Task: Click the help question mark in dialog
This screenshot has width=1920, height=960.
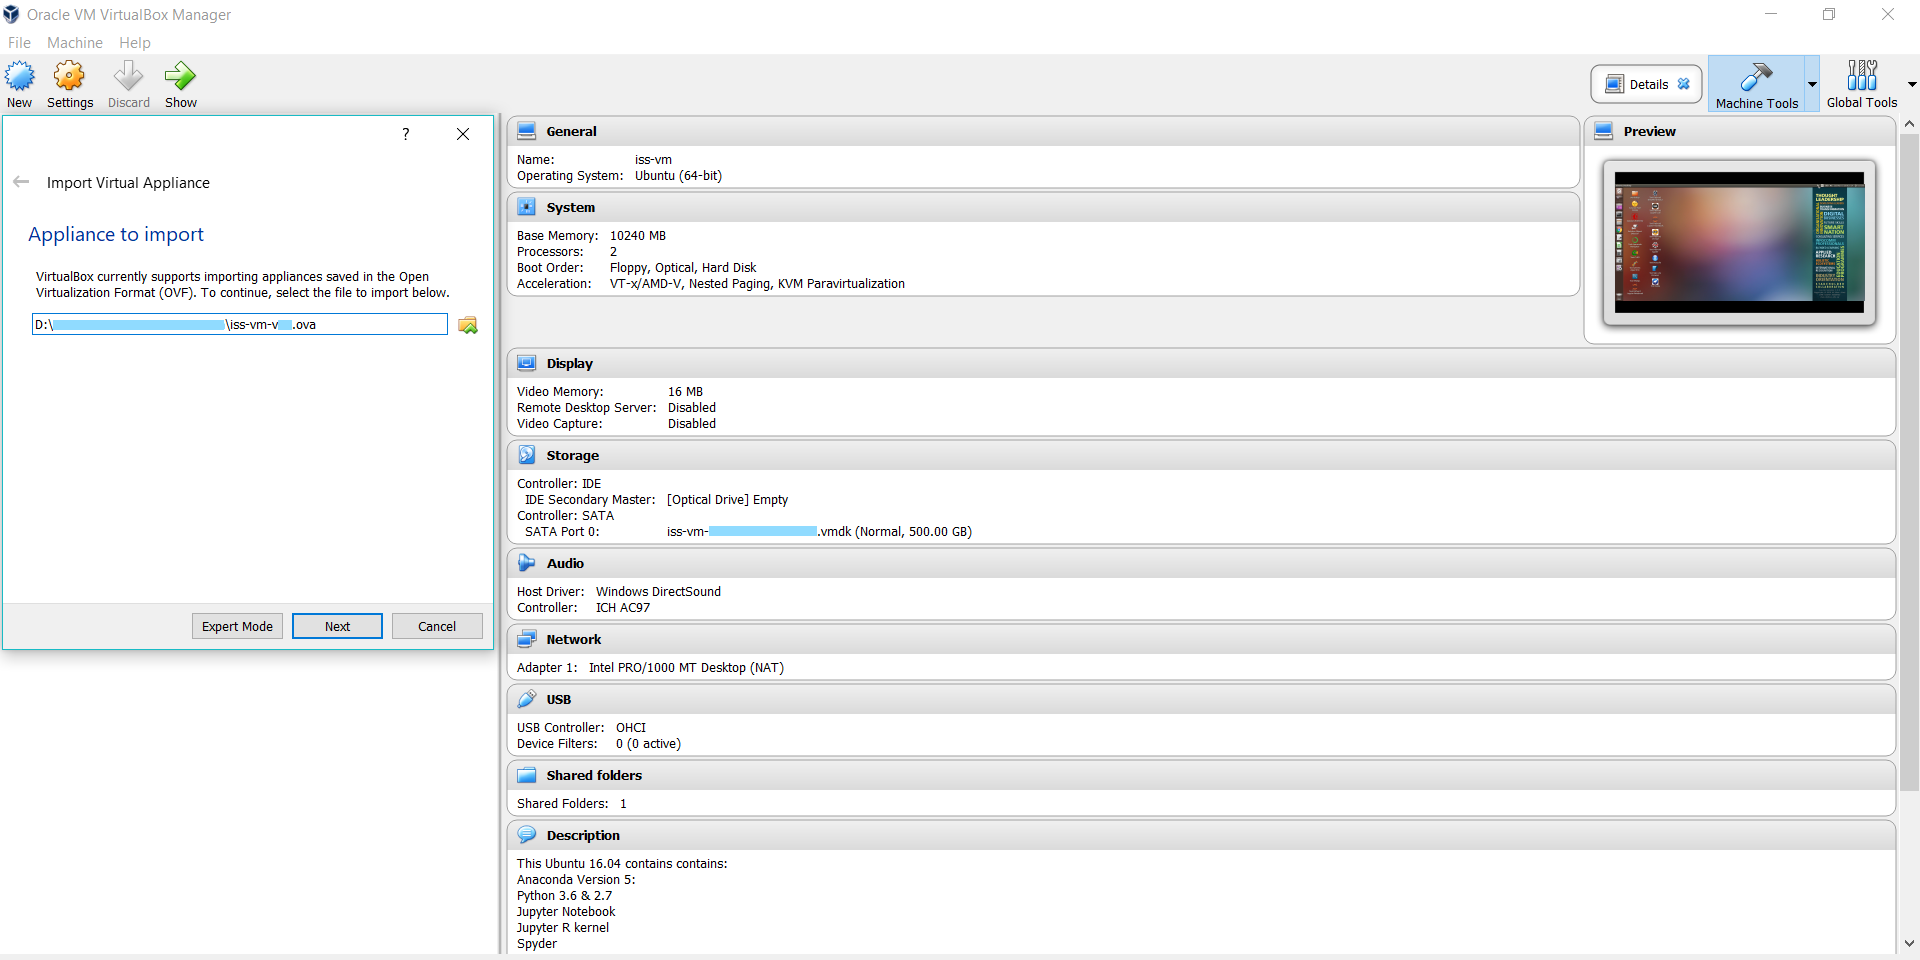Action: [405, 134]
